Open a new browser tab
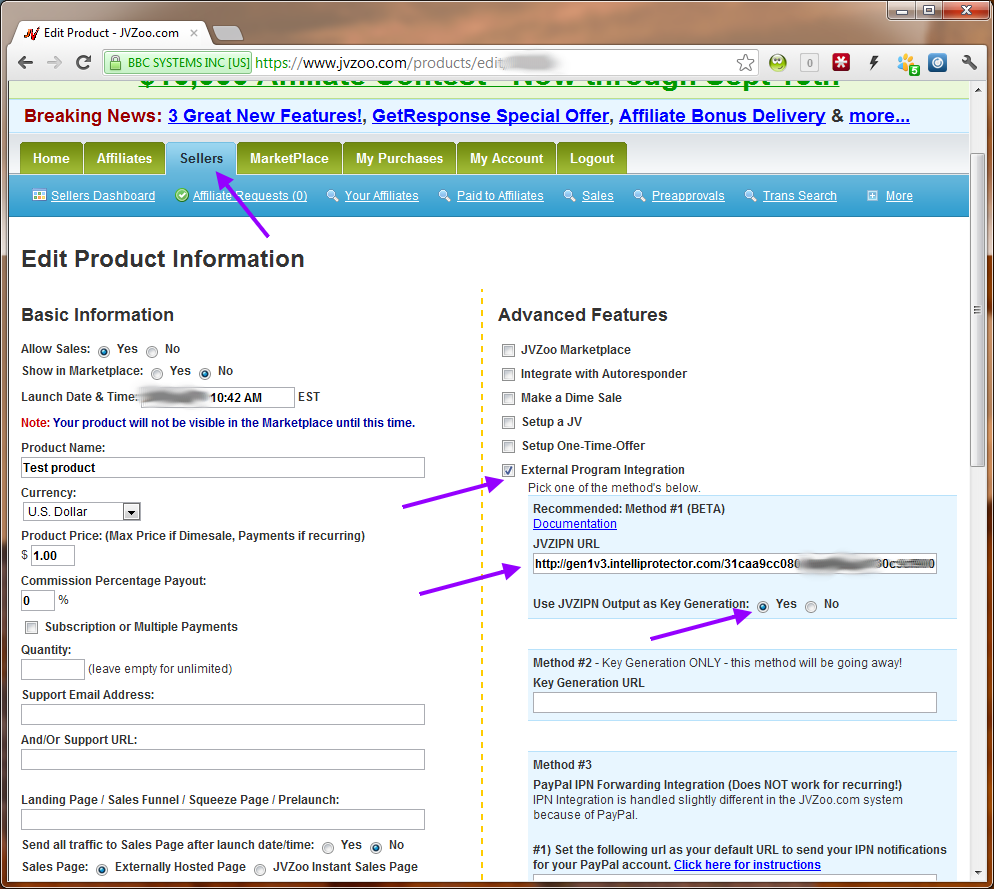 [227, 33]
